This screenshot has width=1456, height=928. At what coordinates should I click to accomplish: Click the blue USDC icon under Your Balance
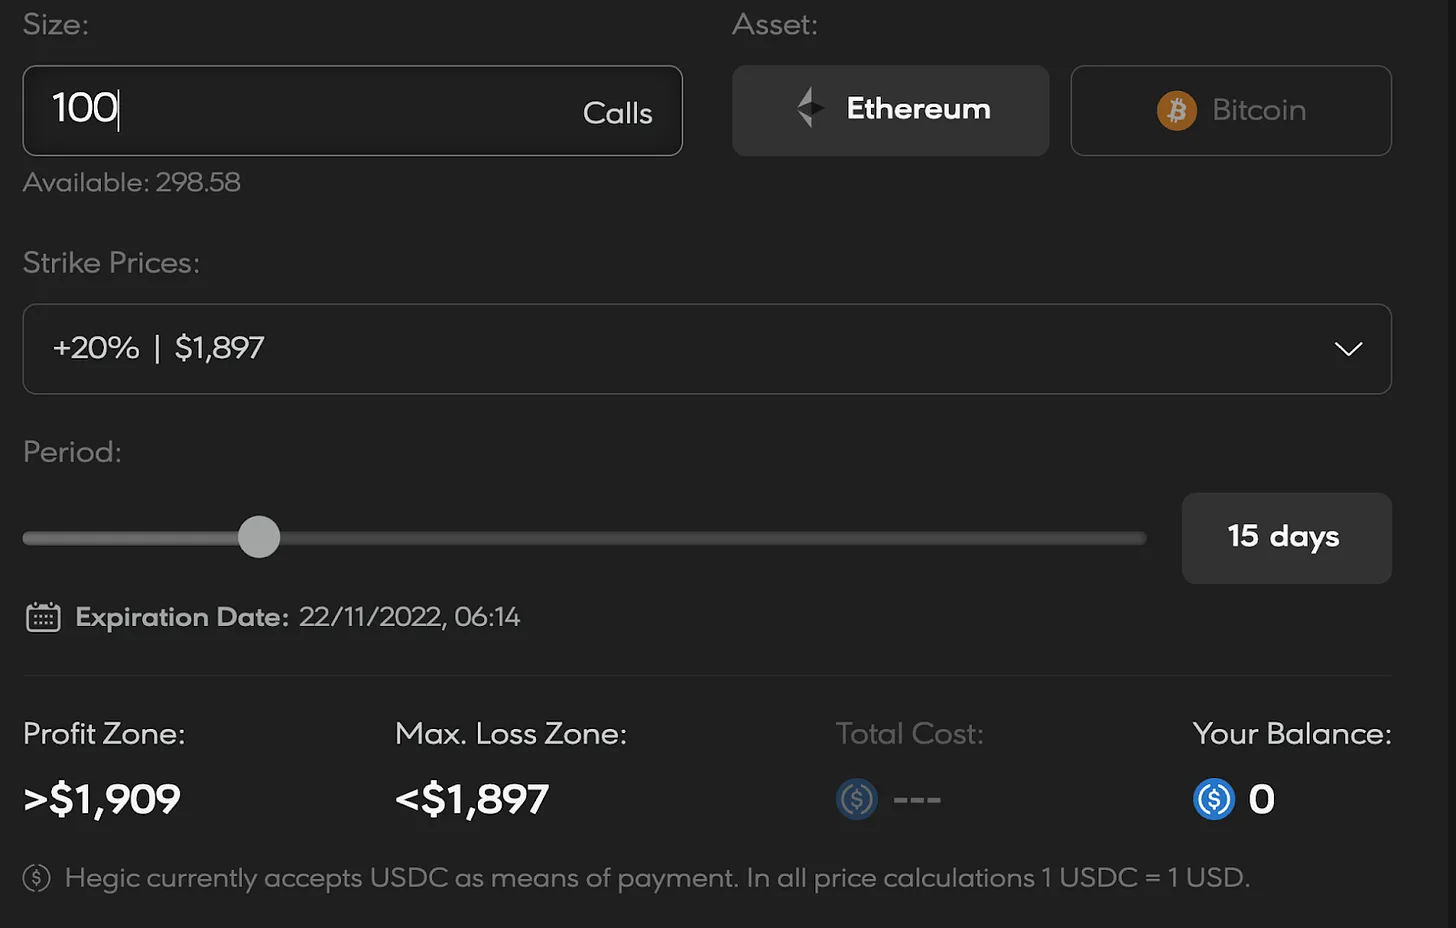click(1214, 799)
